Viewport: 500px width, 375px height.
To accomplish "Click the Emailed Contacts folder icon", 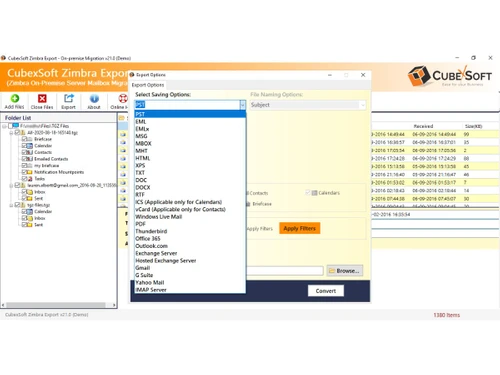I will 30,159.
